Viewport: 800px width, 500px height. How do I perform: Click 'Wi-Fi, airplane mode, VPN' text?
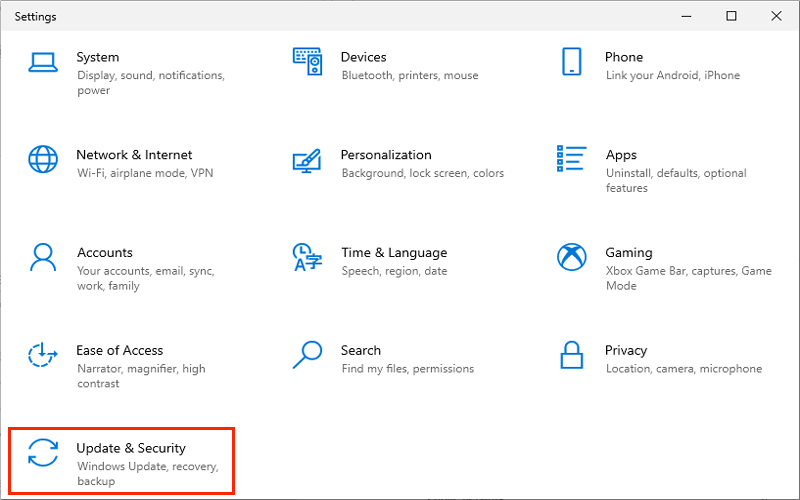coord(145,173)
